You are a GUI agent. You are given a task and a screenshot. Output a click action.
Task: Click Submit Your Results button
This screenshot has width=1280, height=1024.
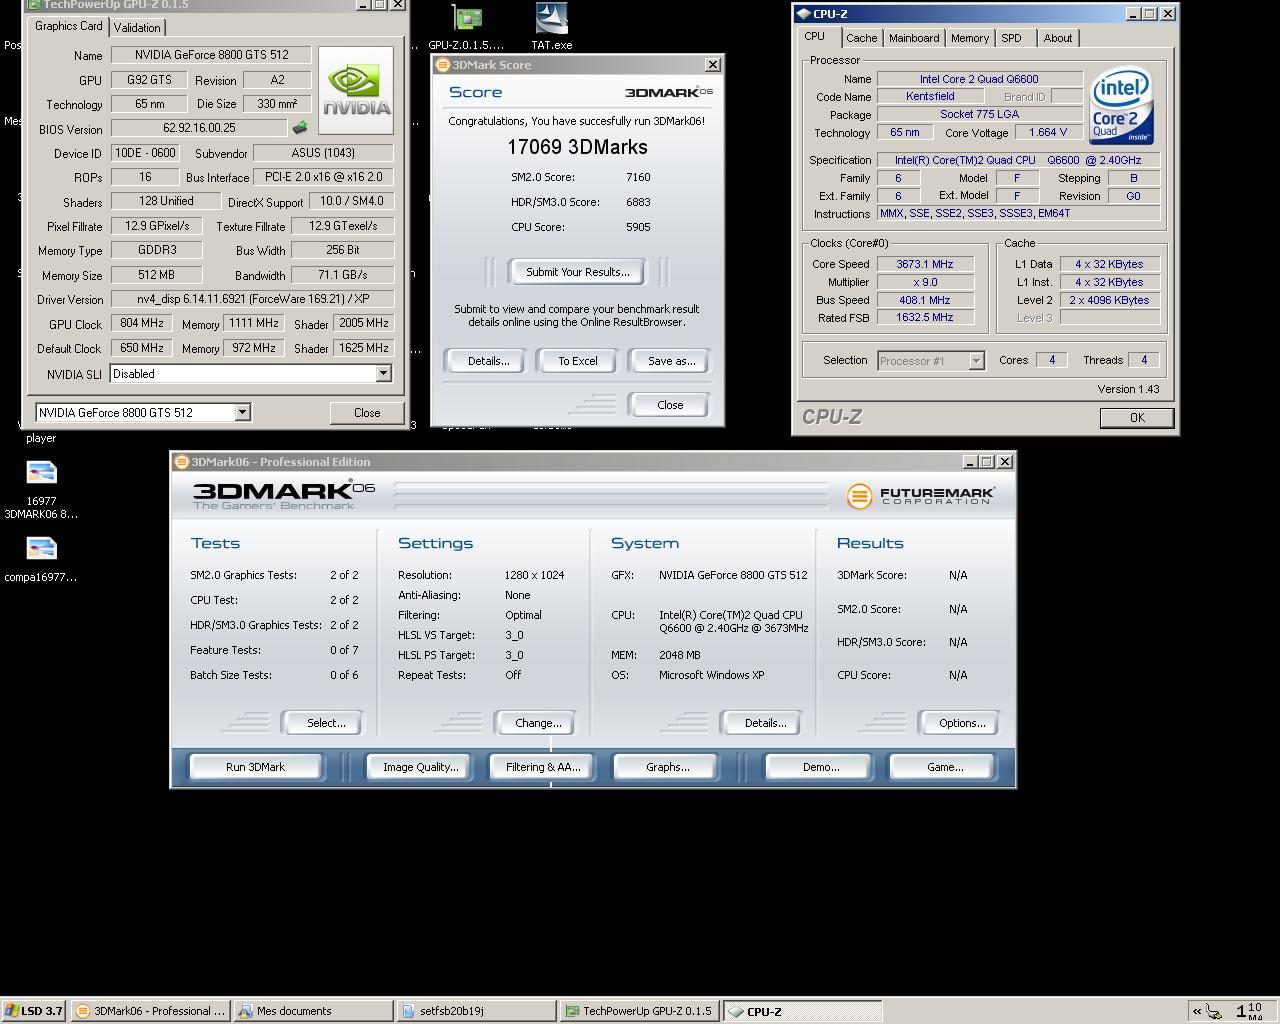(x=577, y=272)
